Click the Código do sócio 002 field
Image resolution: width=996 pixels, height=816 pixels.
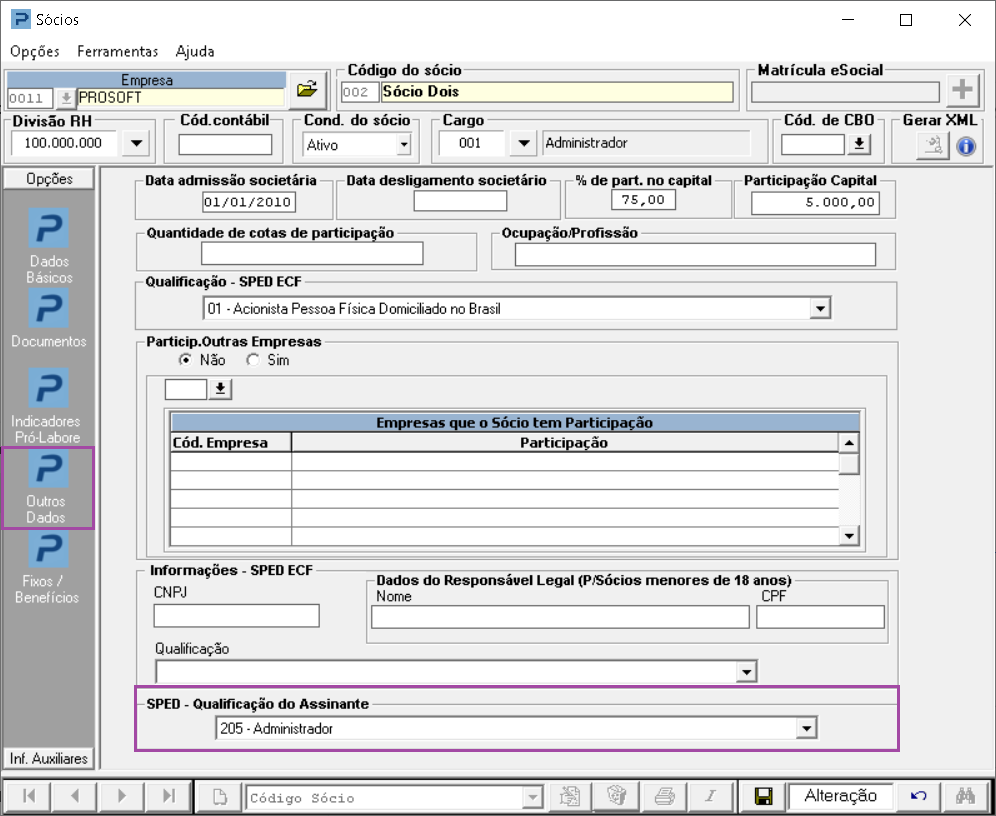(x=360, y=92)
